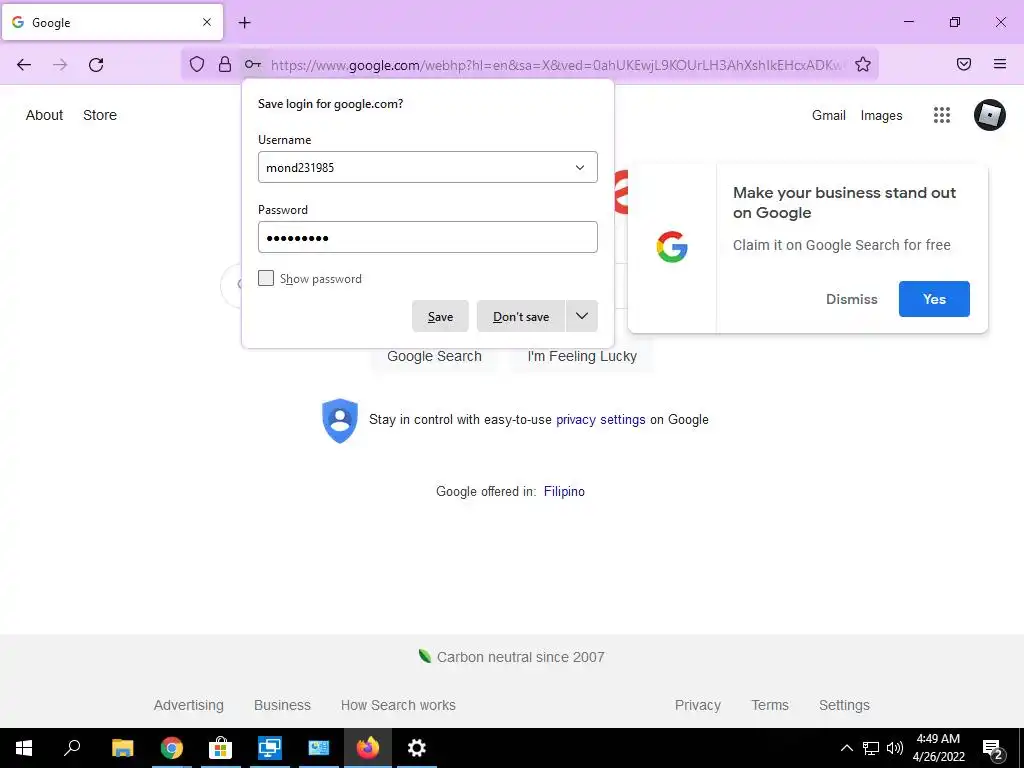Open the remote desktop taskbar icon
Viewport: 1024px width, 768px height.
click(269, 748)
